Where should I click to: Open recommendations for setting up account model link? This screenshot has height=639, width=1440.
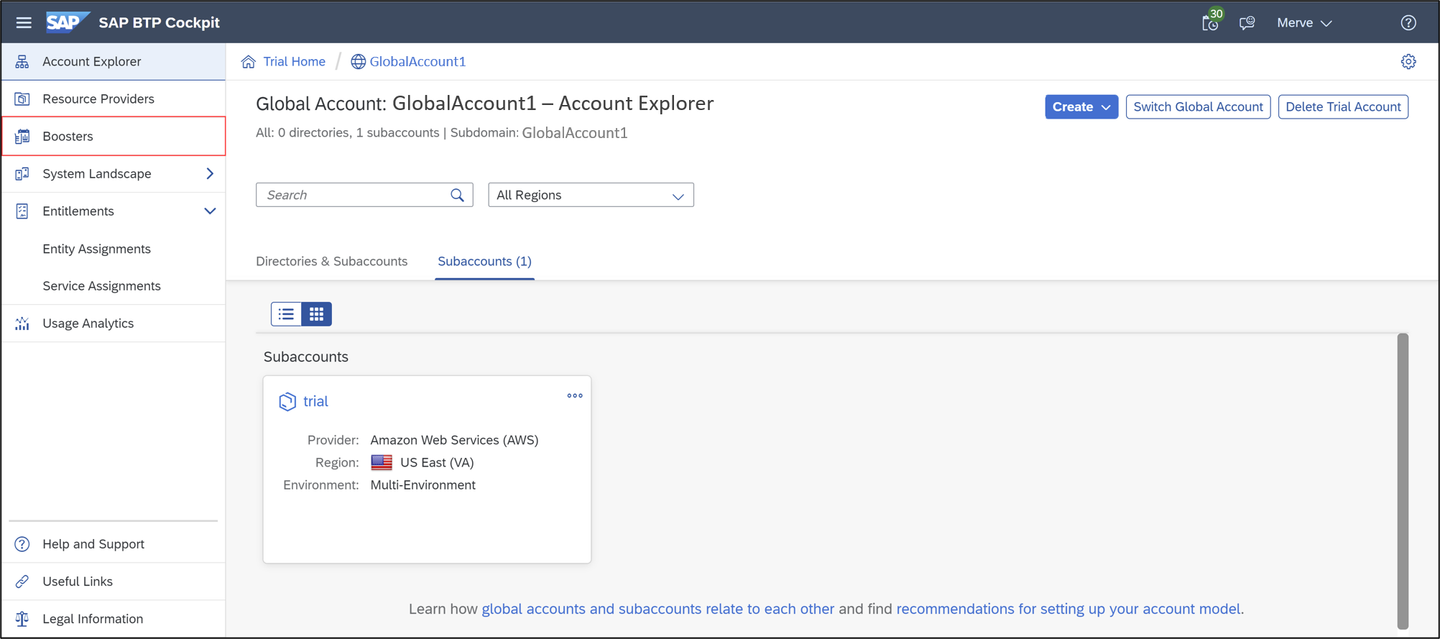[x=1068, y=608]
